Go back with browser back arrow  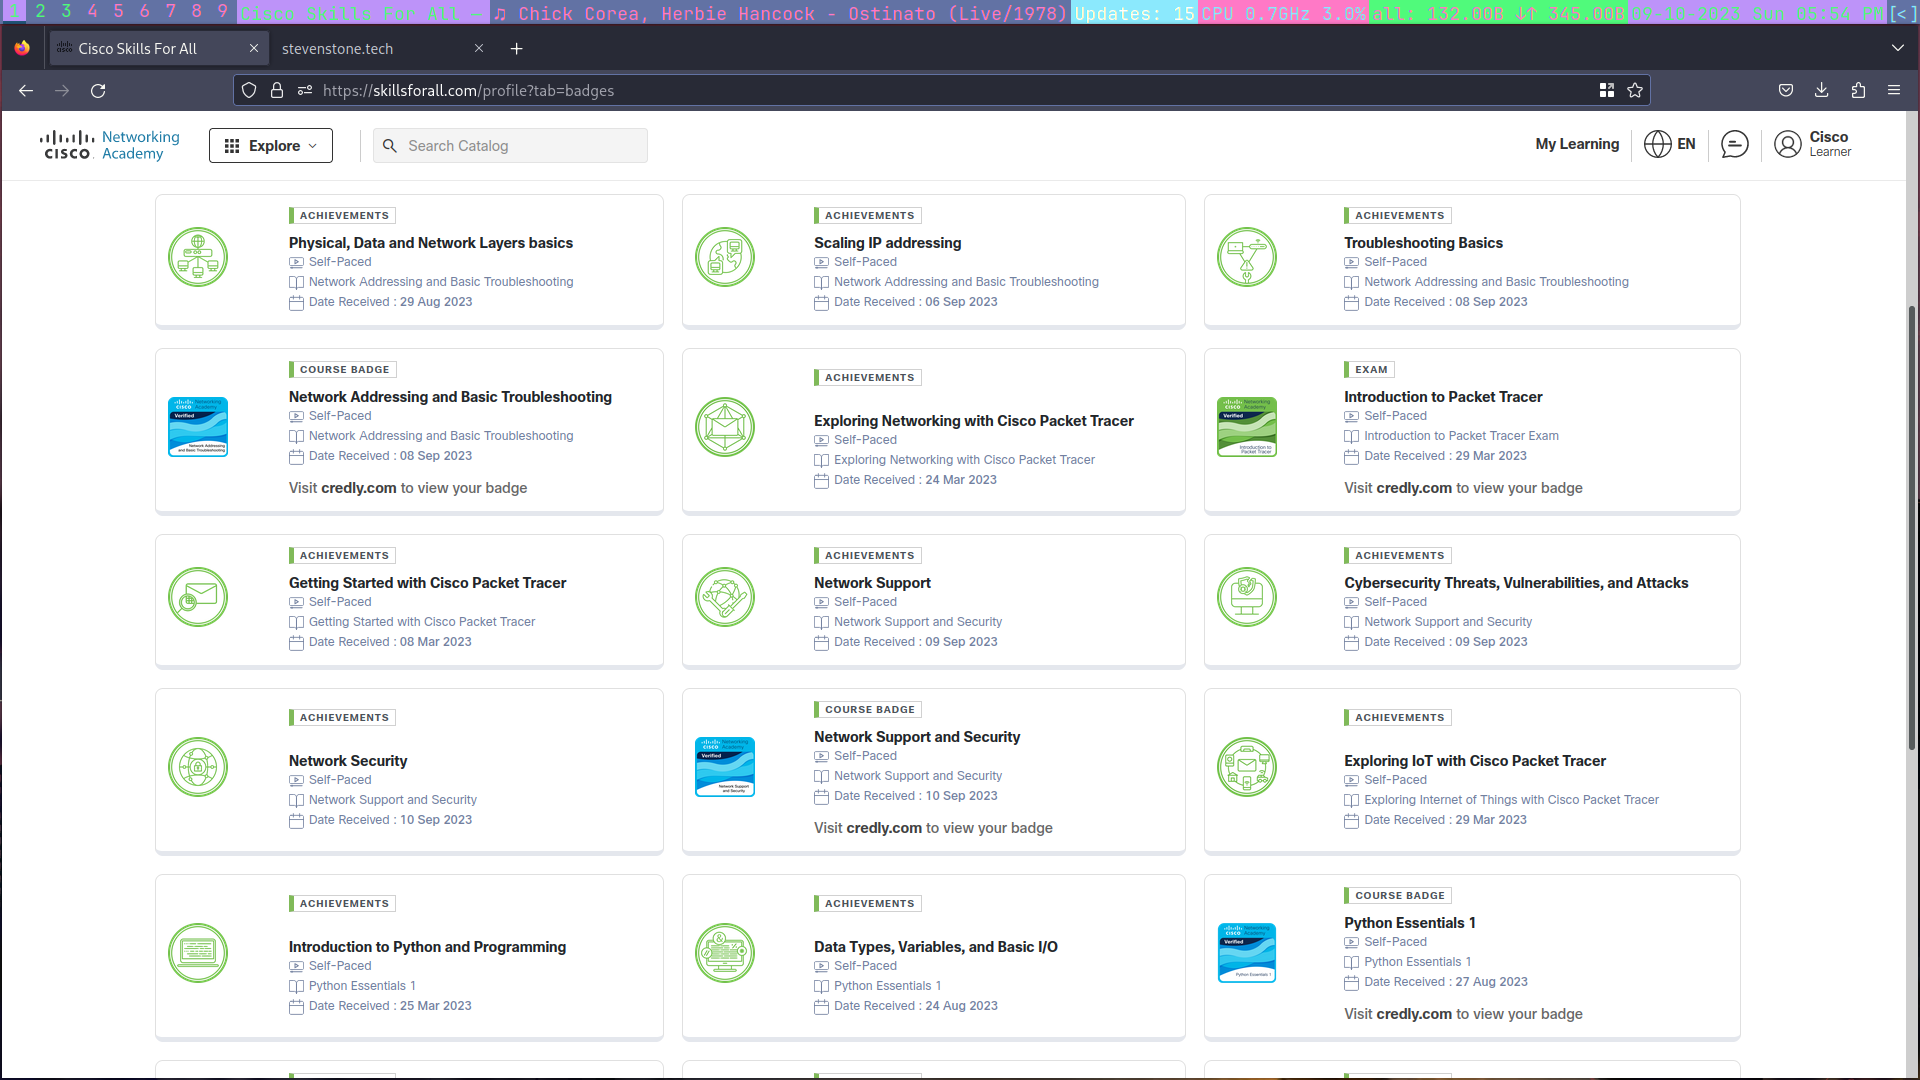click(x=26, y=91)
